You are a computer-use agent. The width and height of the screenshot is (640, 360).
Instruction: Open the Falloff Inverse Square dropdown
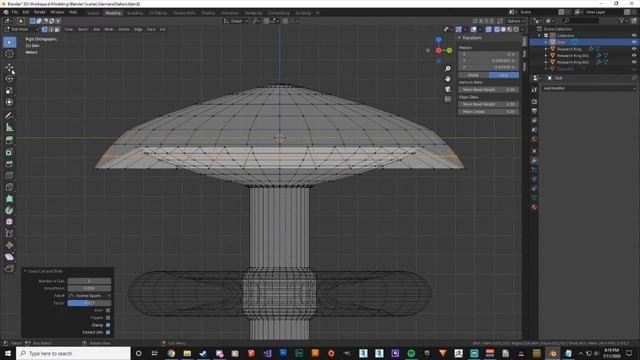[89, 296]
